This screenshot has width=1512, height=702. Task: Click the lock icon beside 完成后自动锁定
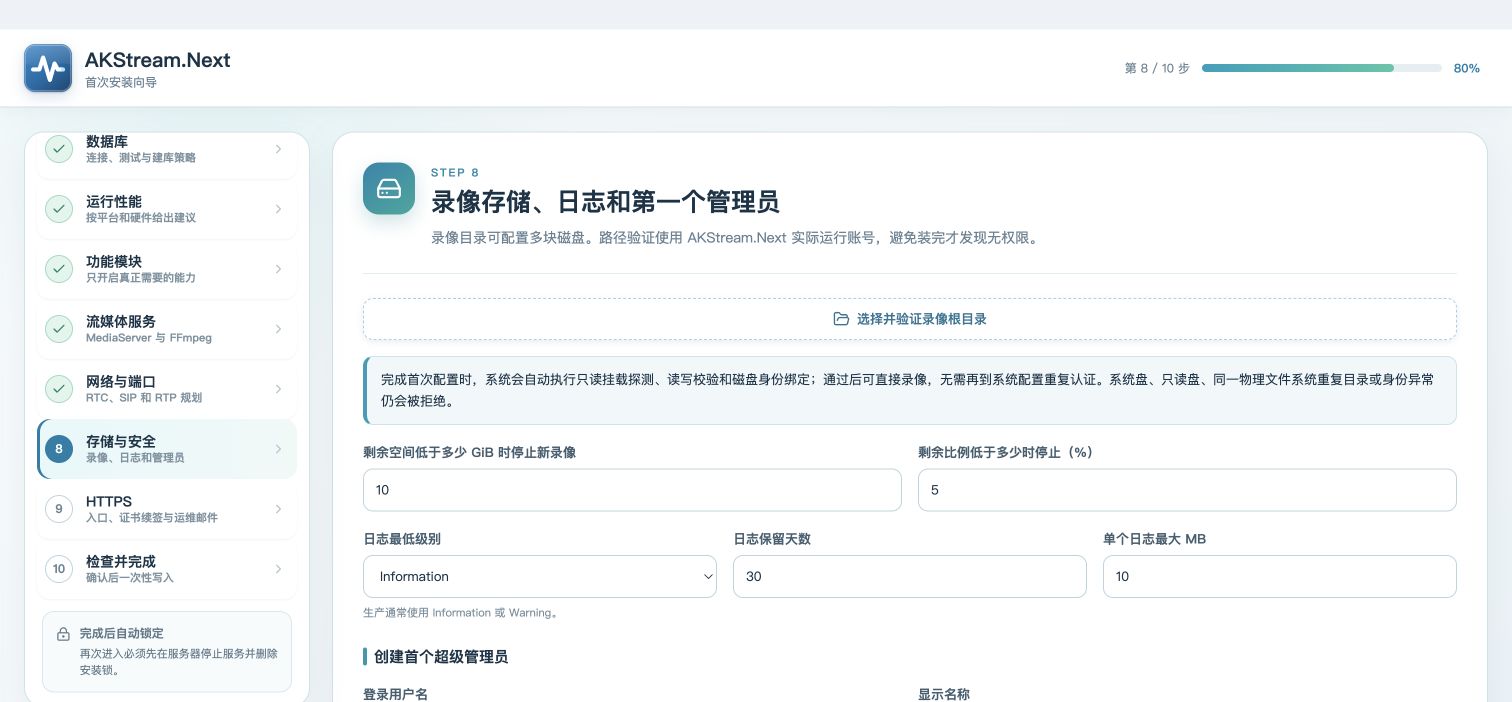(63, 634)
